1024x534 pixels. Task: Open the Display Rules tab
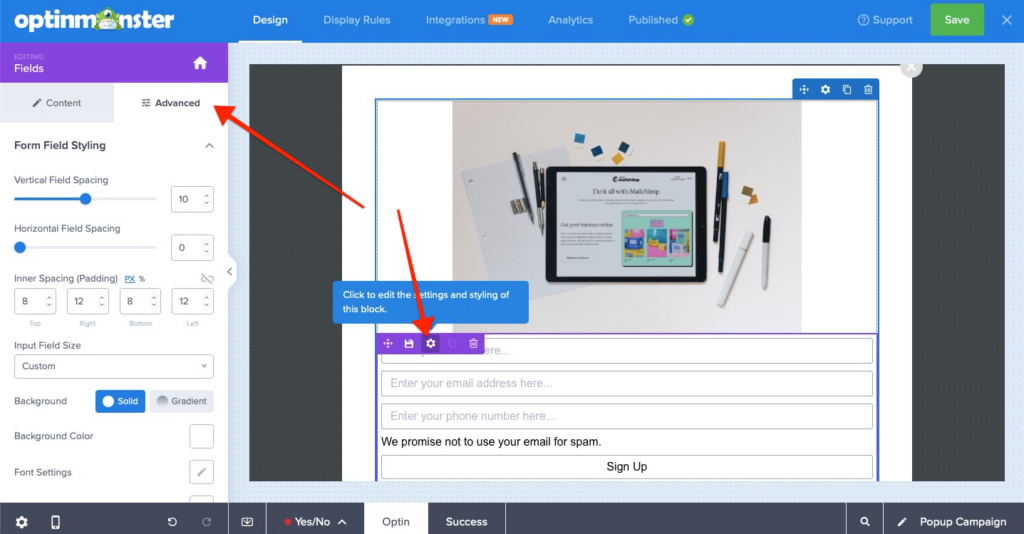pyautogui.click(x=357, y=20)
